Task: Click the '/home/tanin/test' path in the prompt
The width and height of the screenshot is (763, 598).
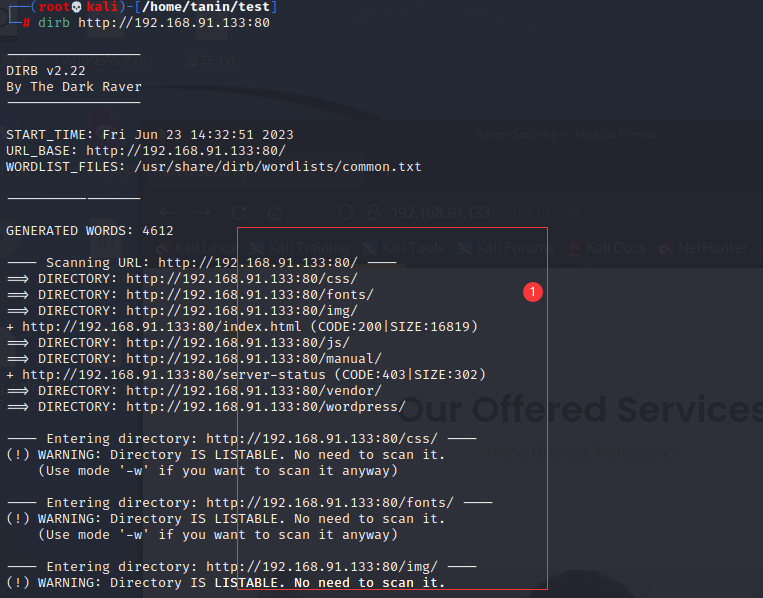Action: pos(205,6)
